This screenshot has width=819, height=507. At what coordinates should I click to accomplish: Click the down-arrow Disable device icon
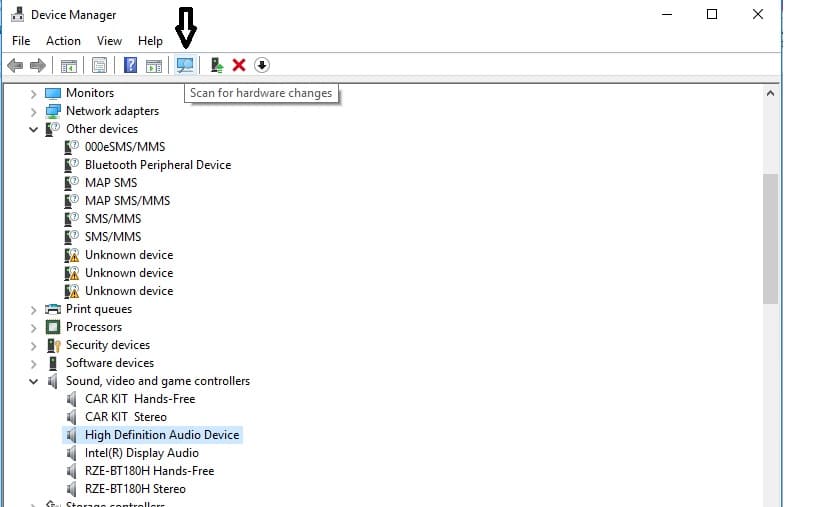262,65
